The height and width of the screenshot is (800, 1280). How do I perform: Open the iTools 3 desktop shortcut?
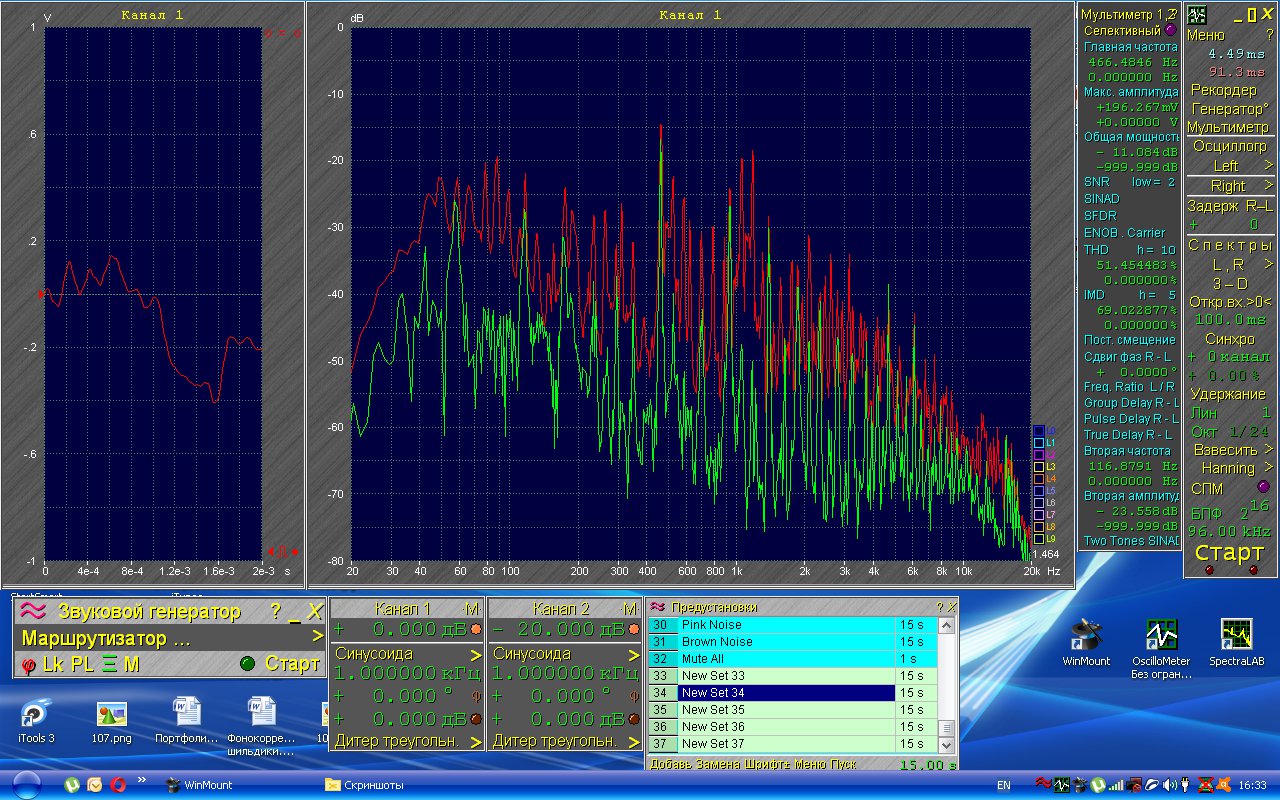point(36,720)
